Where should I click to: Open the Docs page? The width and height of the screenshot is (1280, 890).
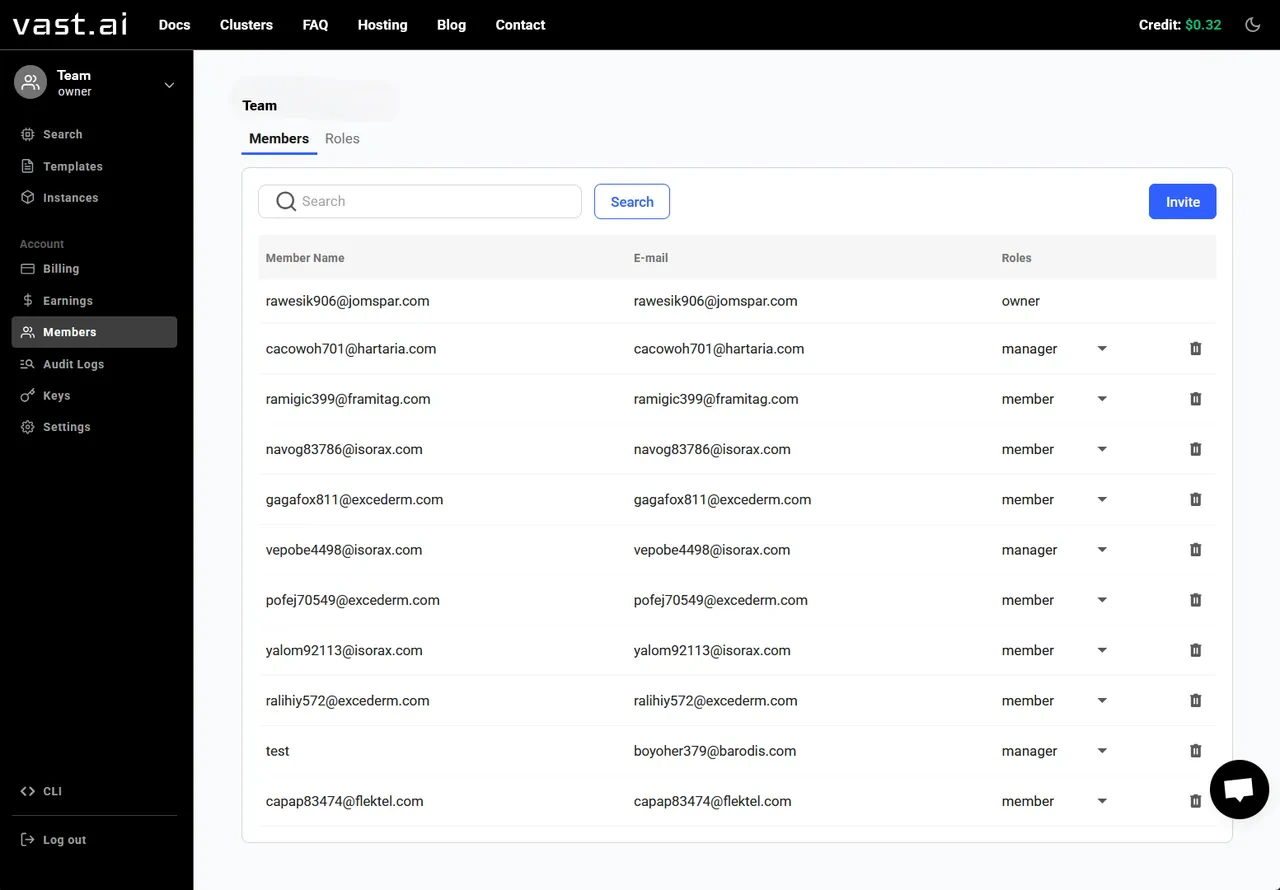(x=174, y=25)
